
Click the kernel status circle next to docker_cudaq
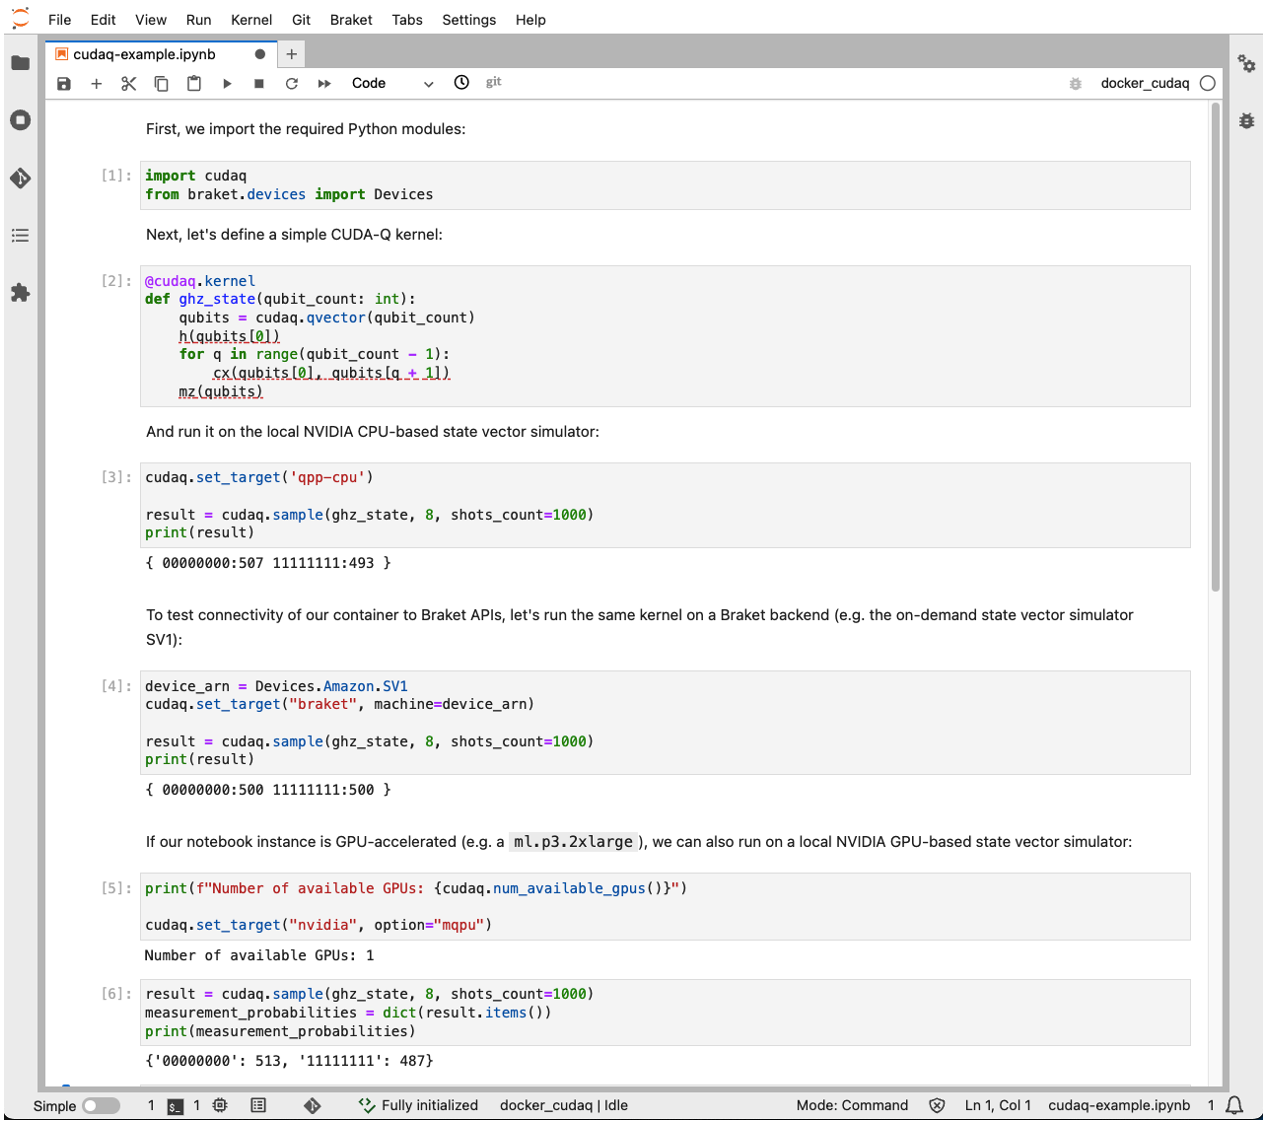1208,84
